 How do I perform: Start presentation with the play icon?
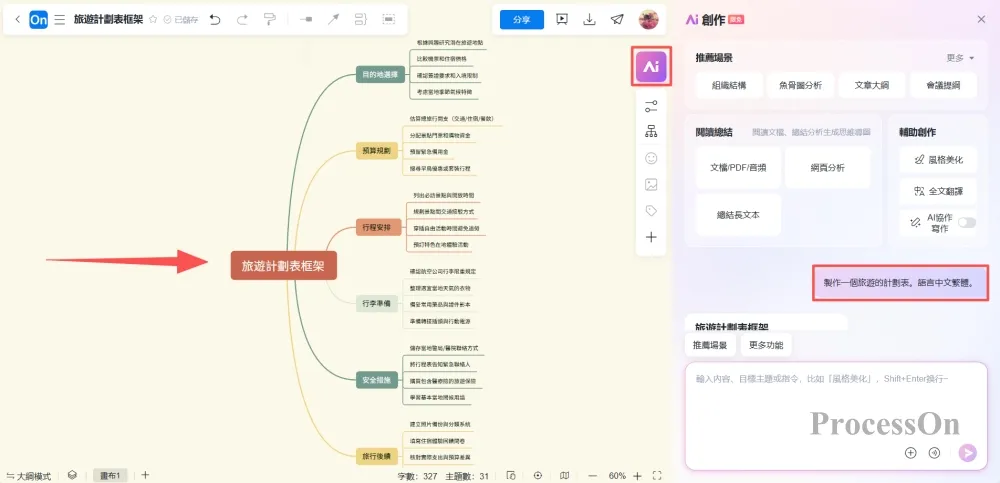562,19
